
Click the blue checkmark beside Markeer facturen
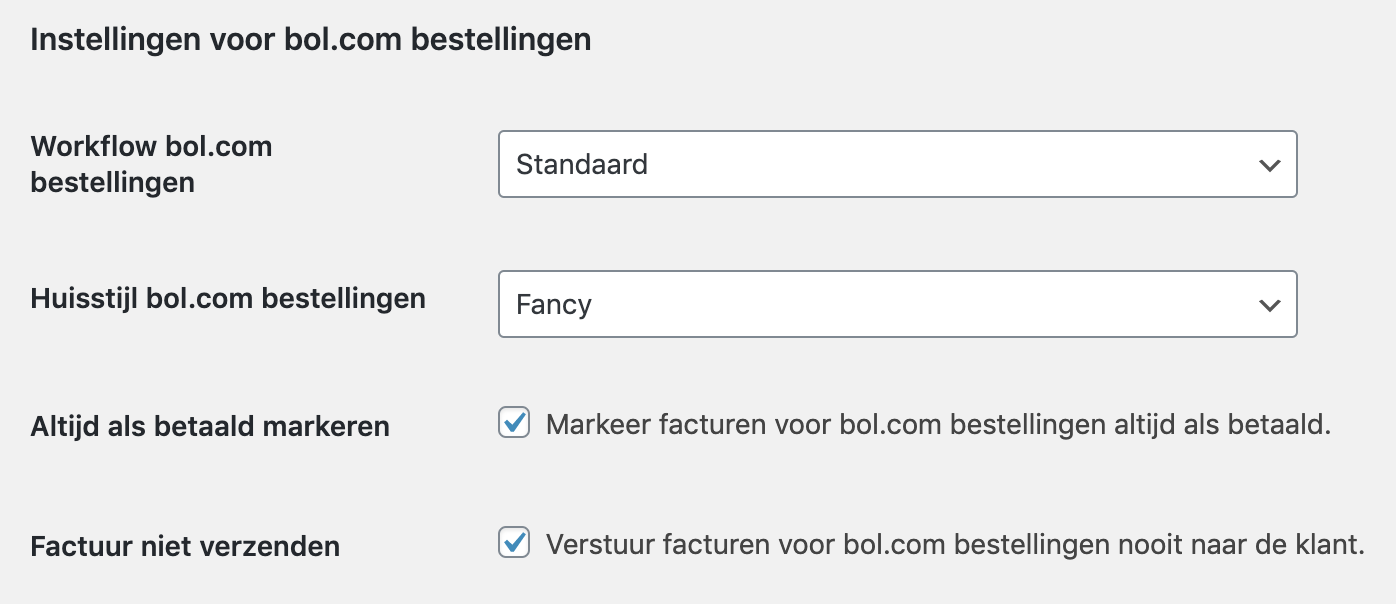(x=514, y=424)
